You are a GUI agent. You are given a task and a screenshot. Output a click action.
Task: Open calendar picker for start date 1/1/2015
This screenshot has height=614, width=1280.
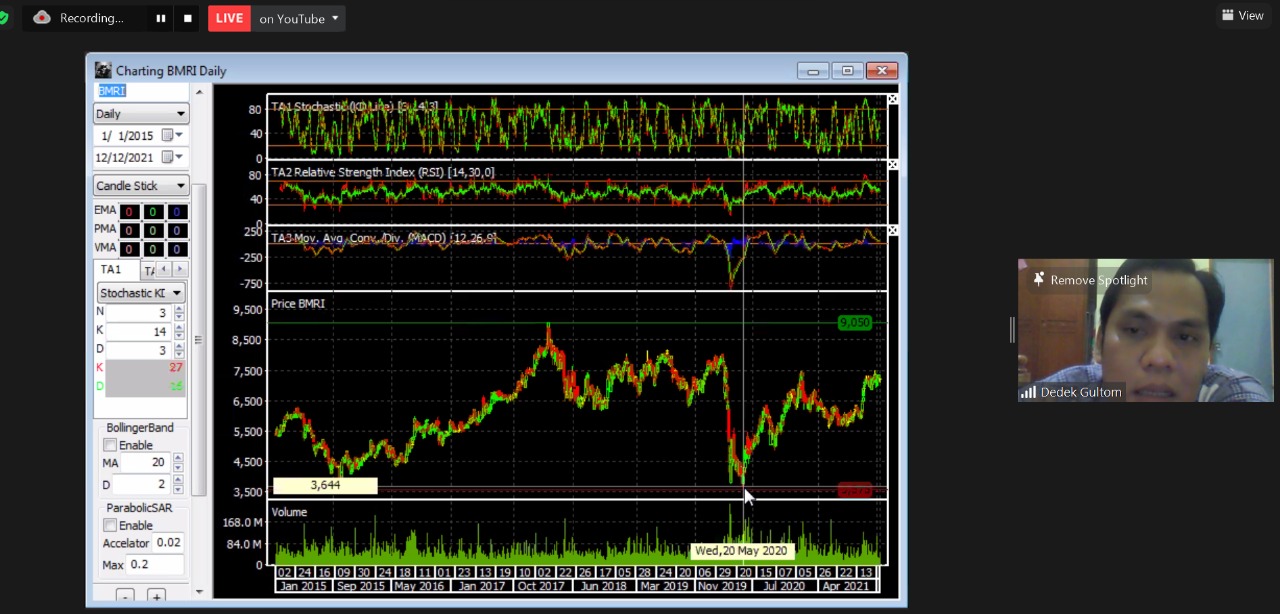pyautogui.click(x=168, y=135)
